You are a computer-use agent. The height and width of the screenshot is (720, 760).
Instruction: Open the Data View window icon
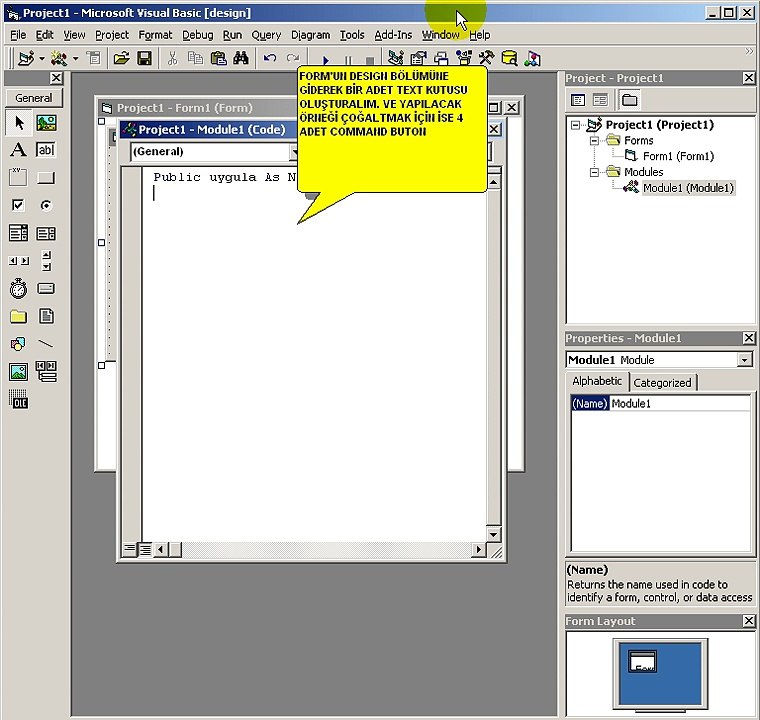(x=509, y=59)
